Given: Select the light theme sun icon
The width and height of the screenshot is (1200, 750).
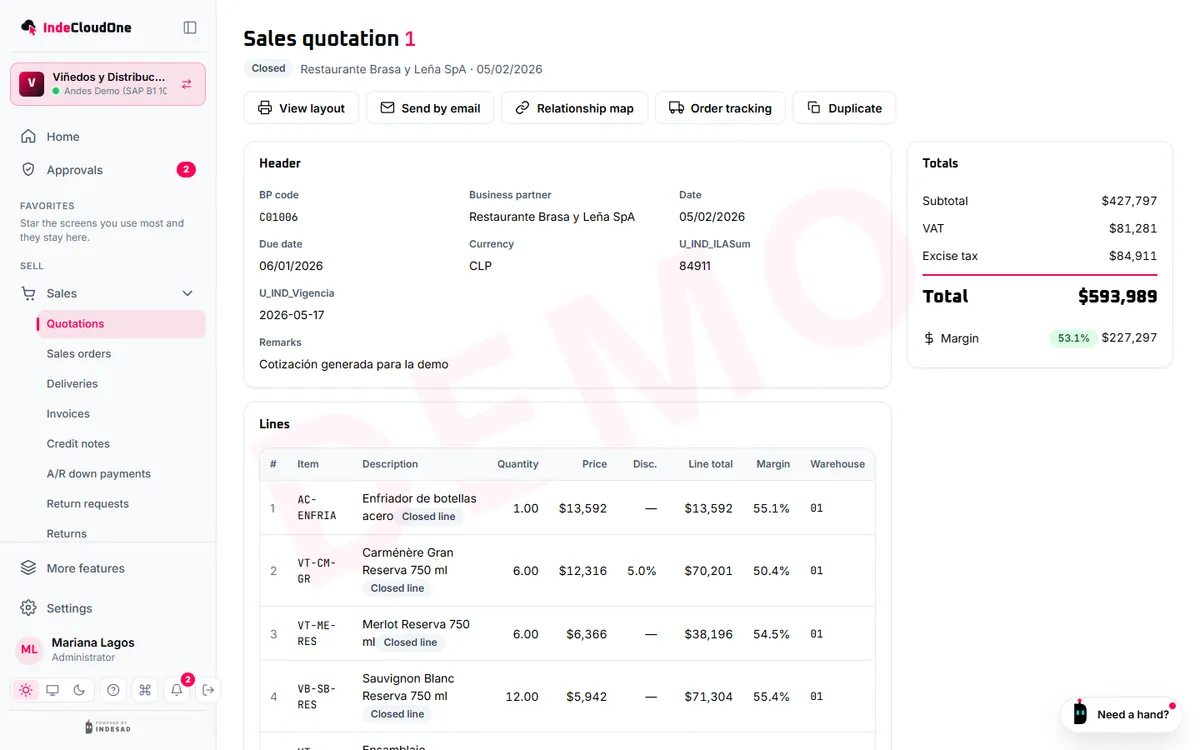Looking at the screenshot, I should point(26,690).
